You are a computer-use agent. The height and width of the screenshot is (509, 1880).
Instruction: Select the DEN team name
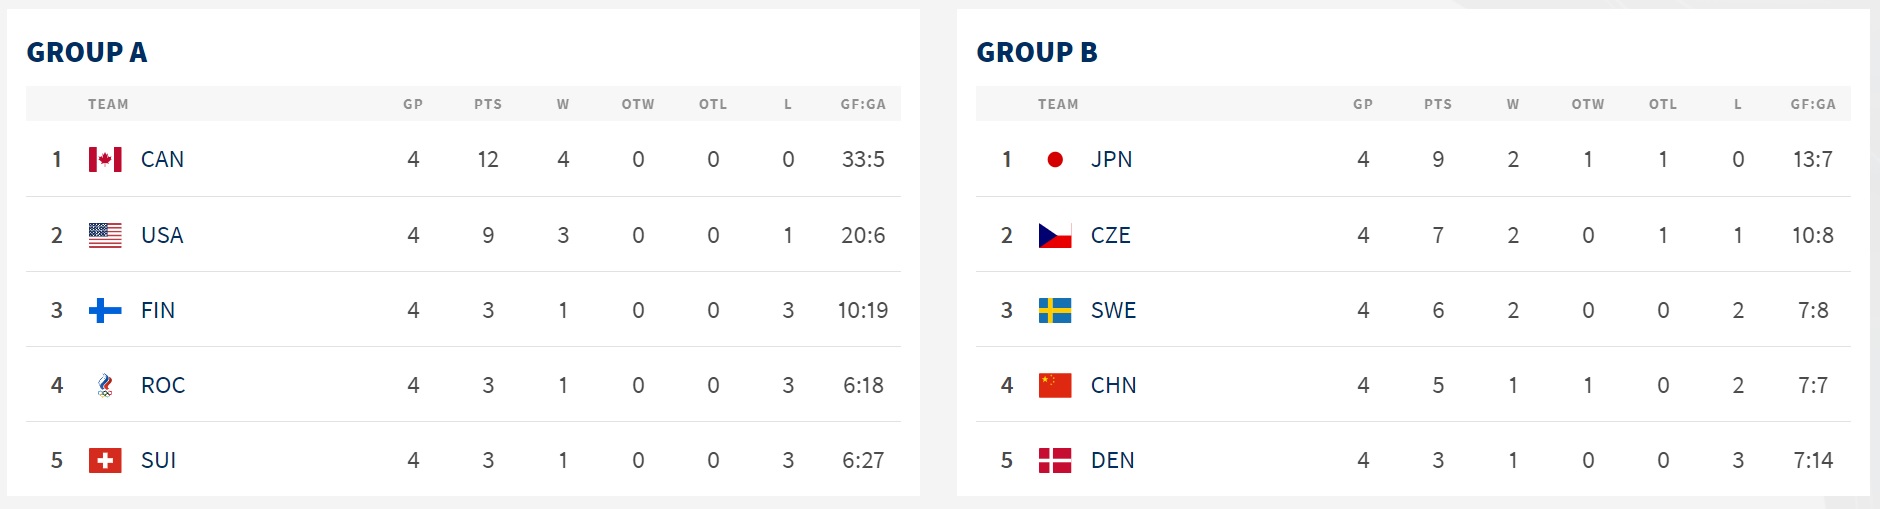tap(1112, 460)
